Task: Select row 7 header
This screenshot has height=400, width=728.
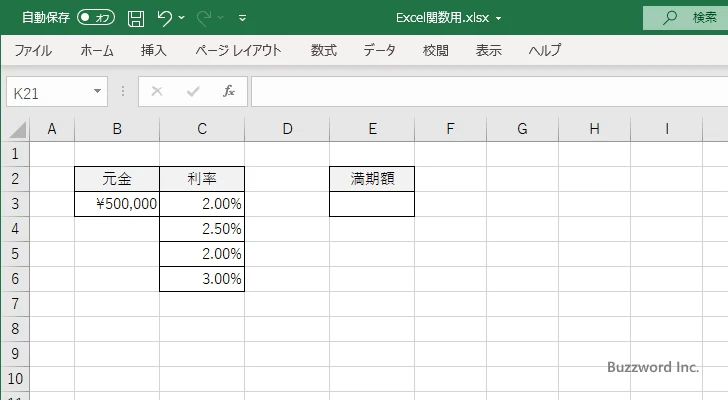Action: coord(15,304)
